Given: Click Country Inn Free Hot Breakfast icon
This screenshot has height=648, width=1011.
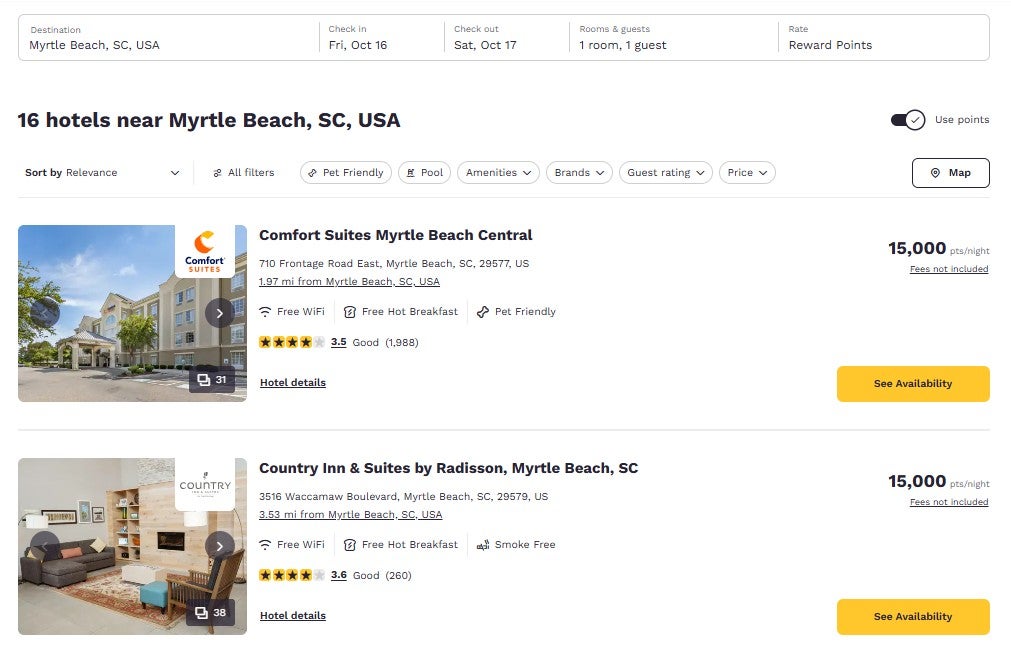Looking at the screenshot, I should click(x=349, y=545).
